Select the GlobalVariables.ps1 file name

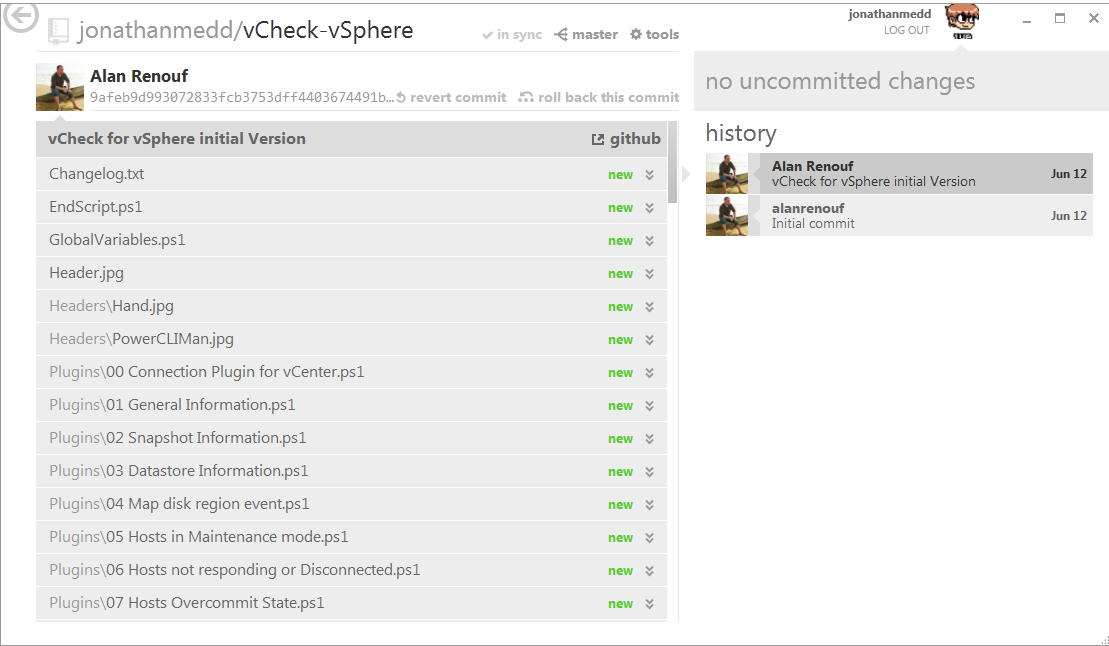coord(117,240)
